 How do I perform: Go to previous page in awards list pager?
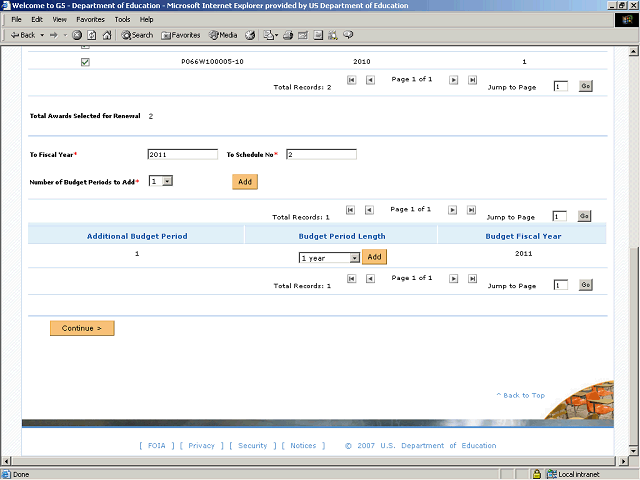[370, 80]
